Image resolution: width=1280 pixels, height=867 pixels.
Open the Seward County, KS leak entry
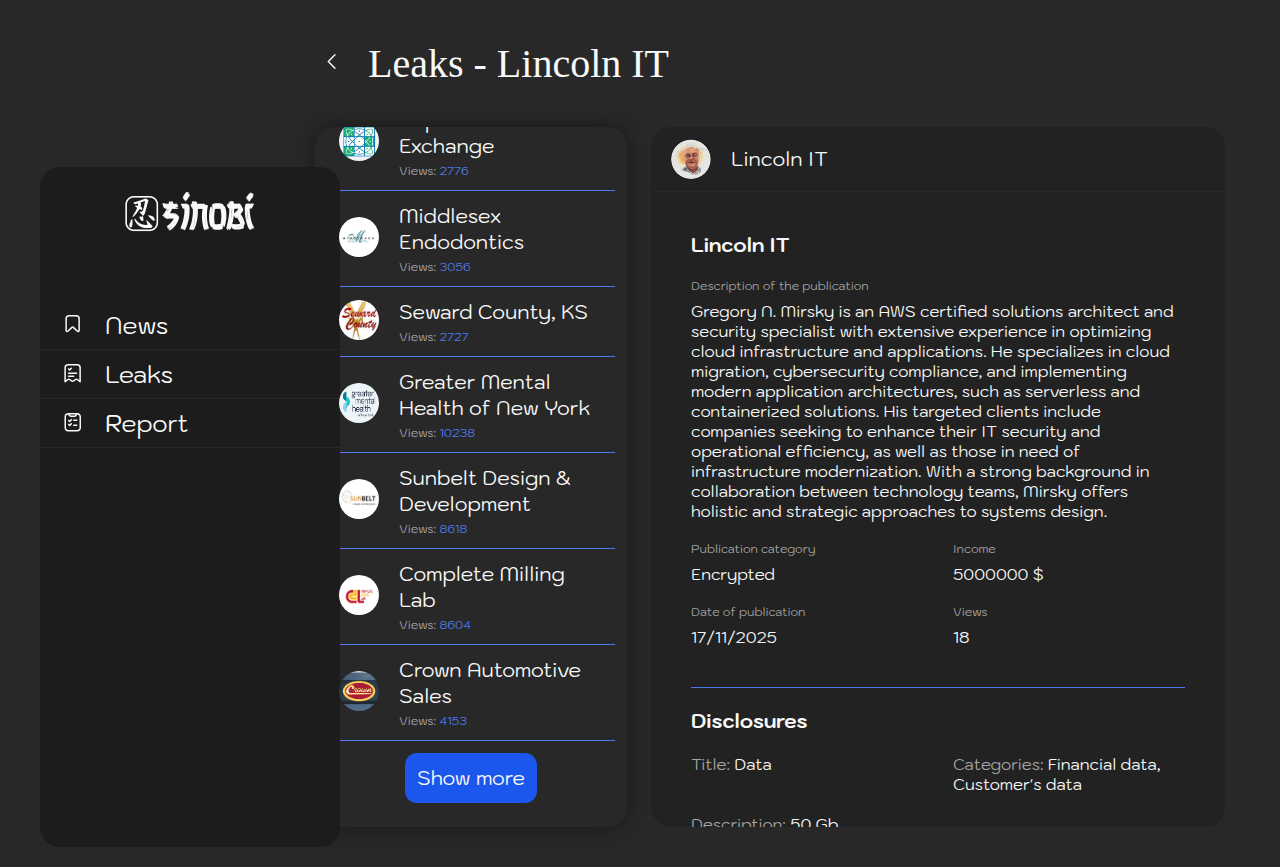pos(493,313)
